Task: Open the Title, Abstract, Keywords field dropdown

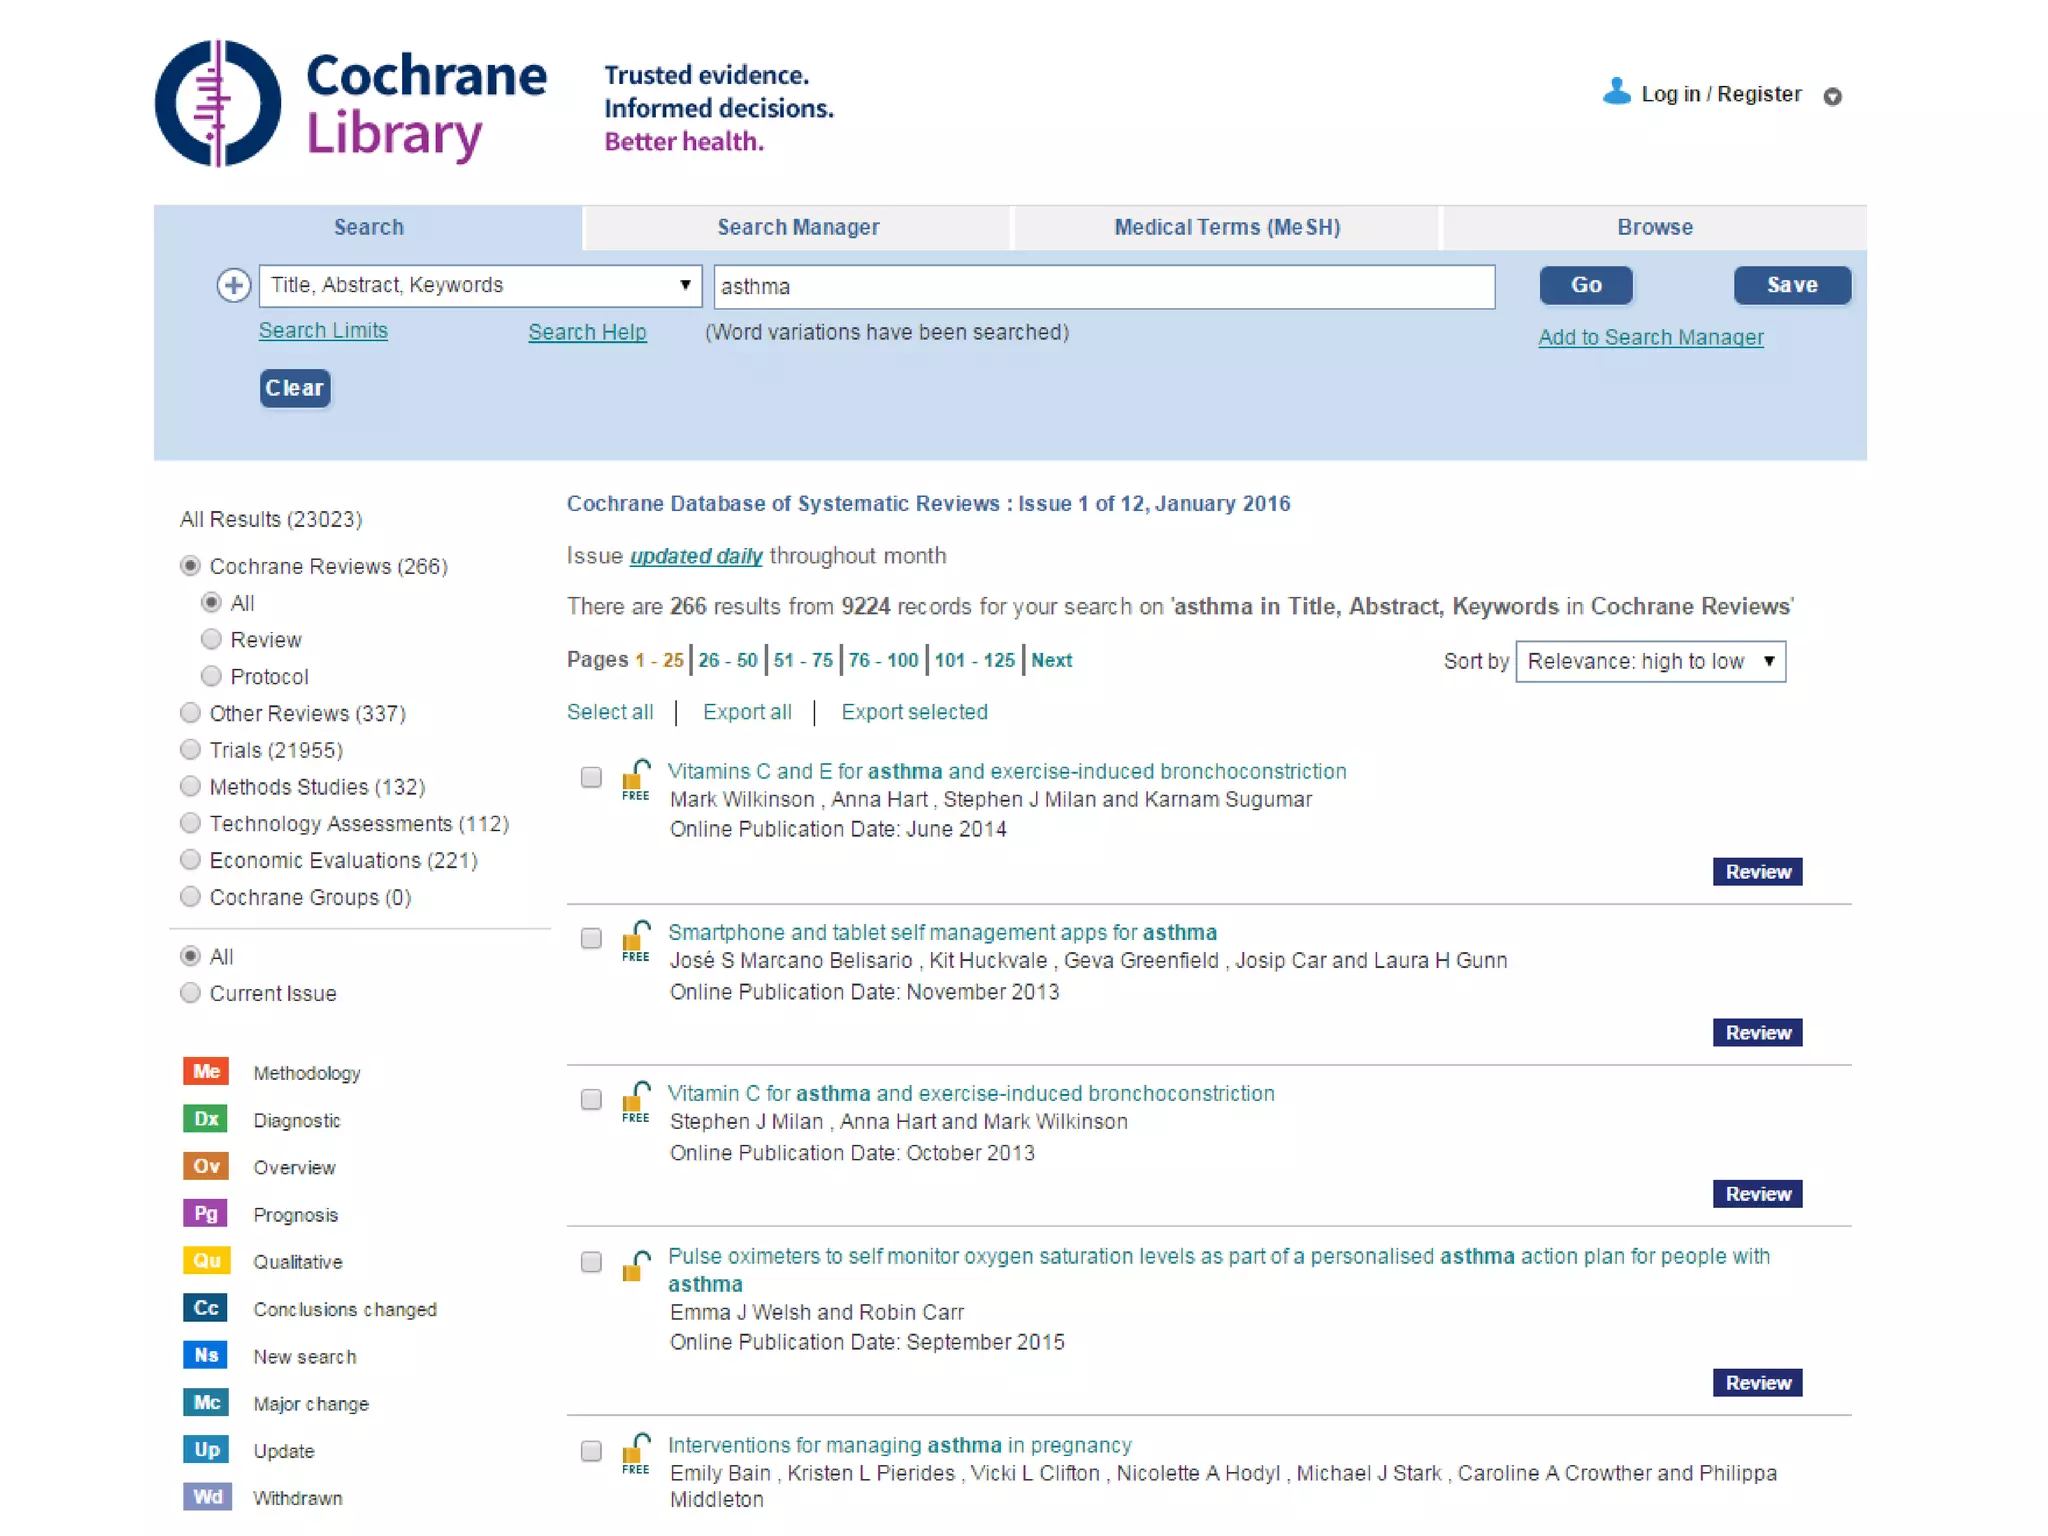Action: tap(480, 286)
